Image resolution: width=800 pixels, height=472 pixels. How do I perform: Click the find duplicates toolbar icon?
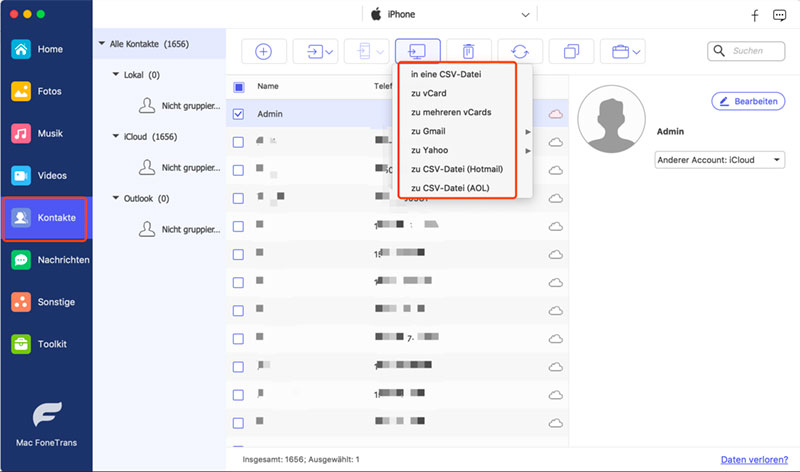tap(571, 52)
